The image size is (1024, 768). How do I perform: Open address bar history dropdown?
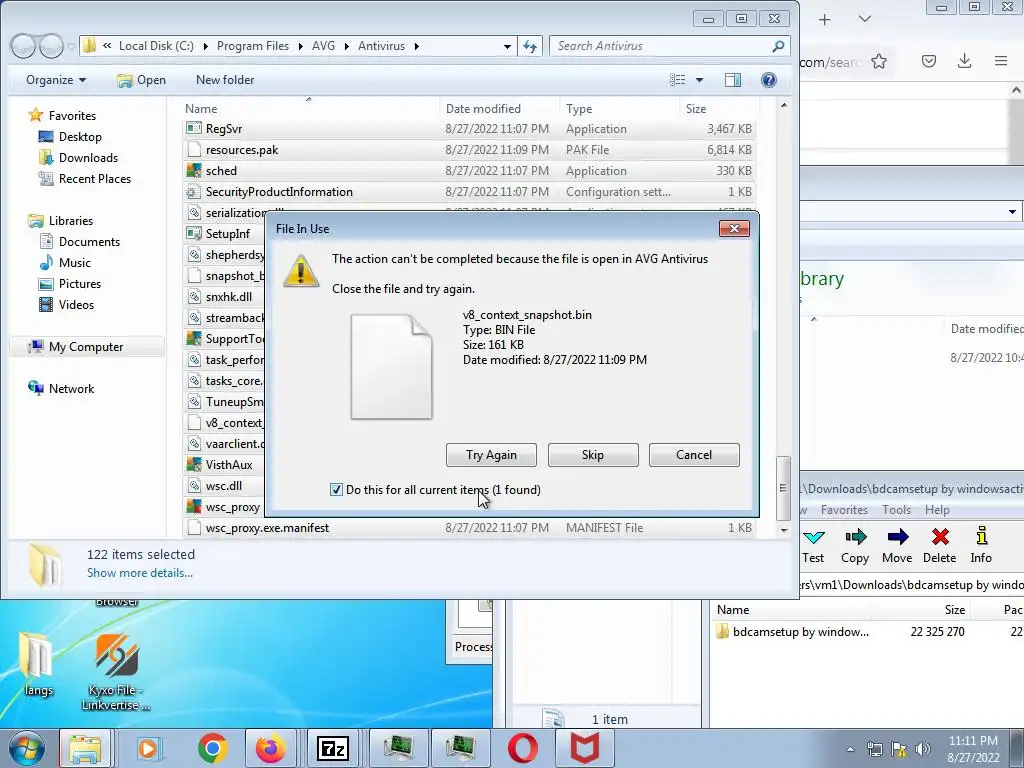click(x=507, y=46)
